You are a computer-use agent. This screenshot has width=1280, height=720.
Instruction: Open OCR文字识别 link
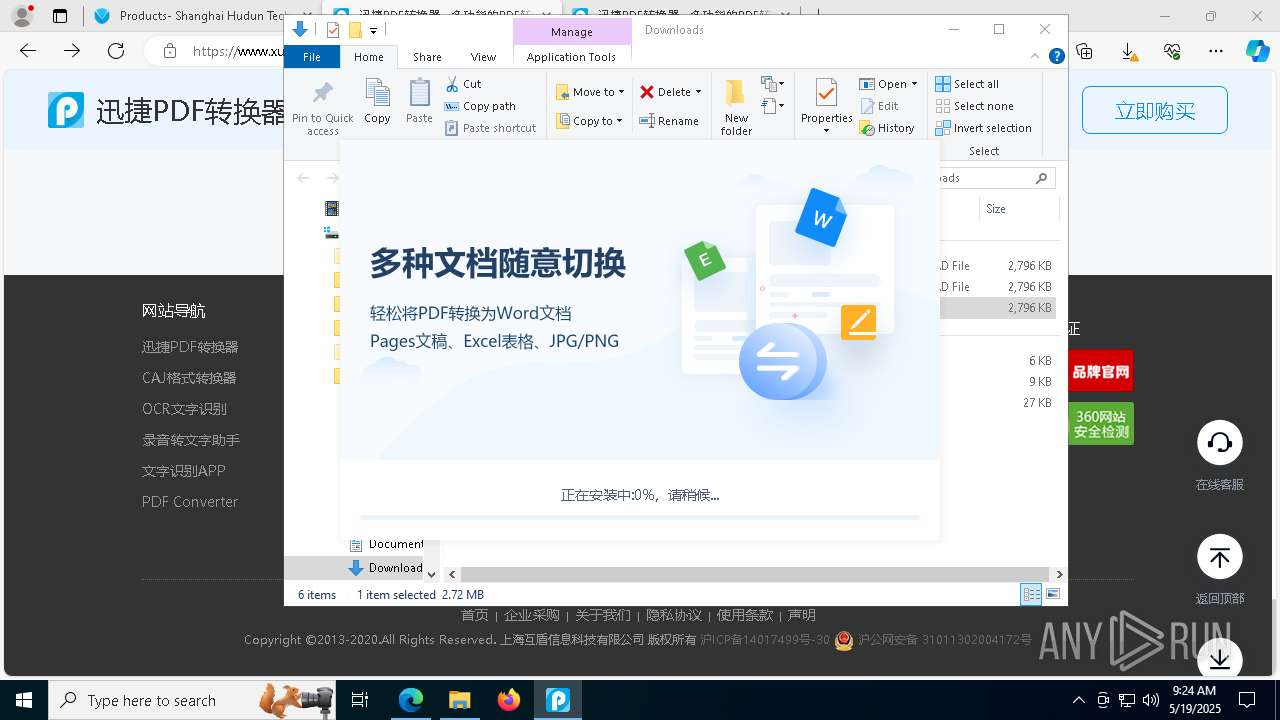click(x=184, y=409)
